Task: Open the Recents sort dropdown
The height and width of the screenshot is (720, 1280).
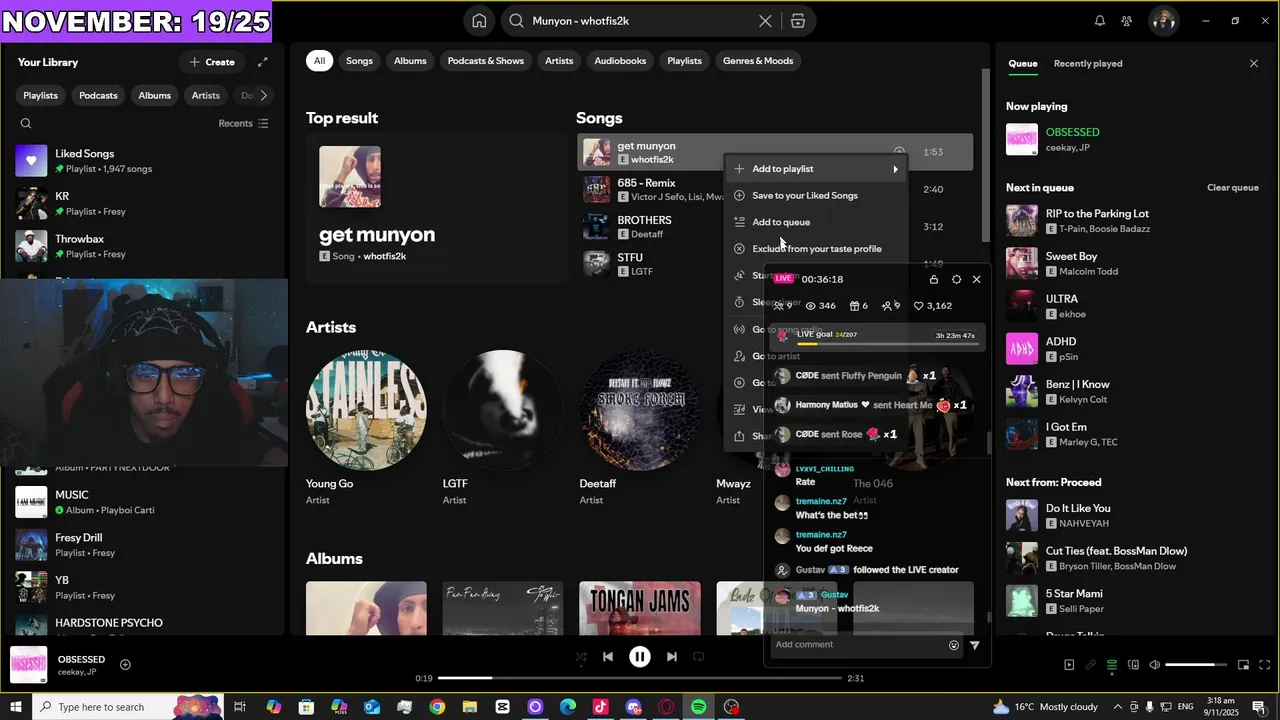Action: click(243, 124)
